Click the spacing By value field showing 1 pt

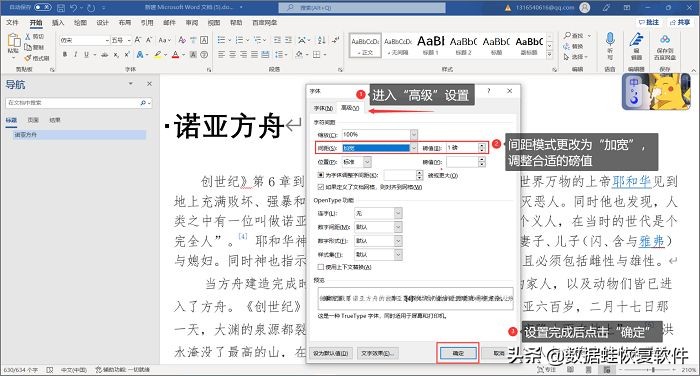[462, 148]
